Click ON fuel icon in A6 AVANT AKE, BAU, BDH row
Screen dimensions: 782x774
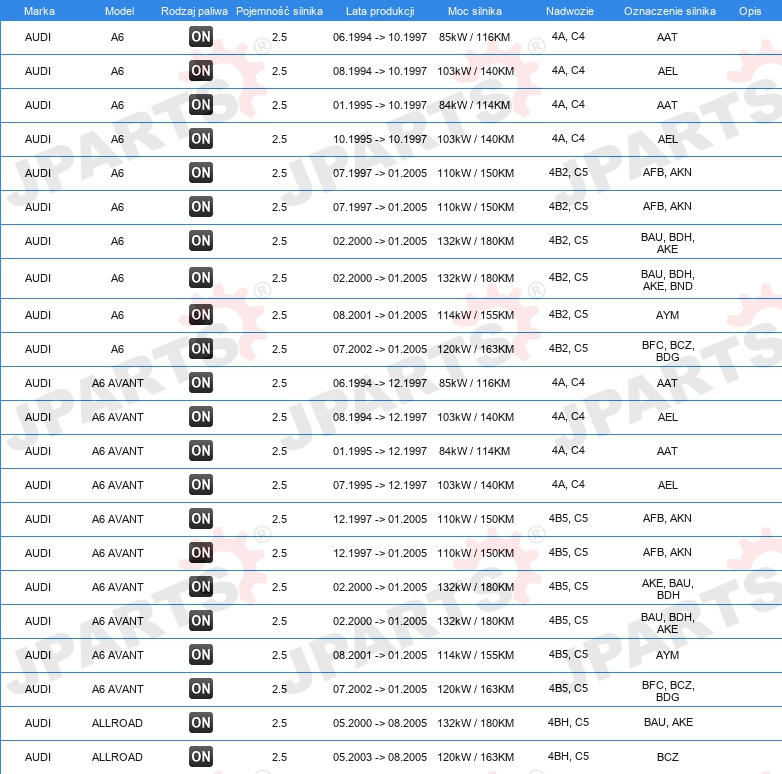click(201, 586)
